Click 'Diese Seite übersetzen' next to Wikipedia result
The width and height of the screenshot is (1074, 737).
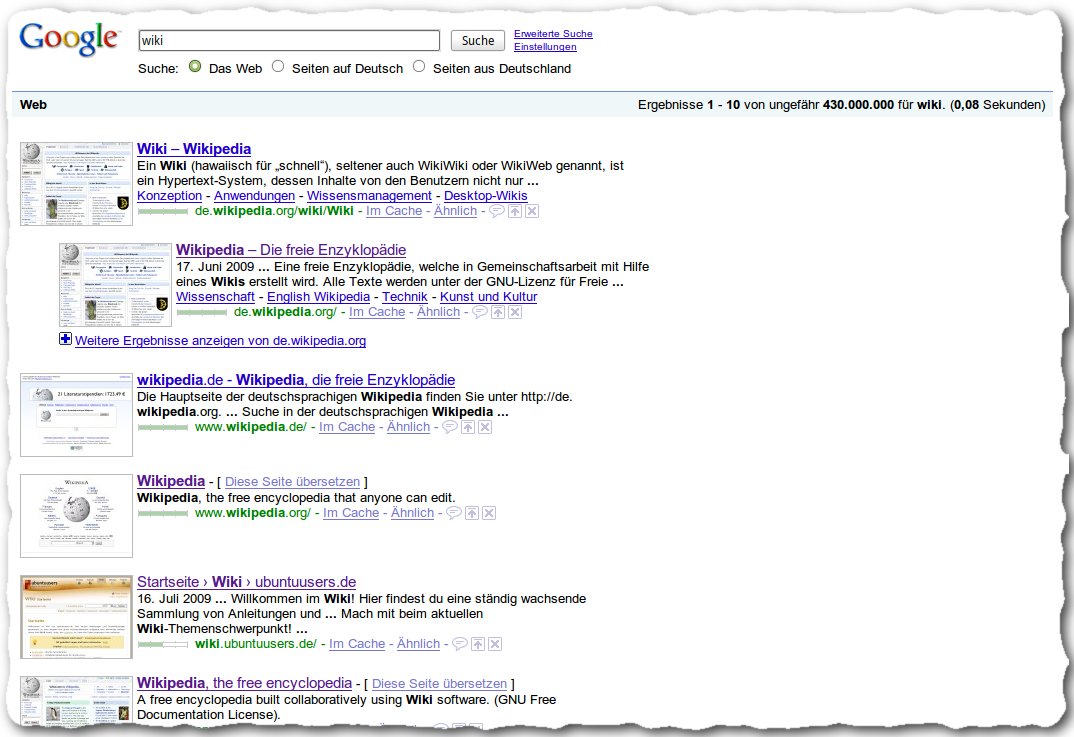[292, 482]
